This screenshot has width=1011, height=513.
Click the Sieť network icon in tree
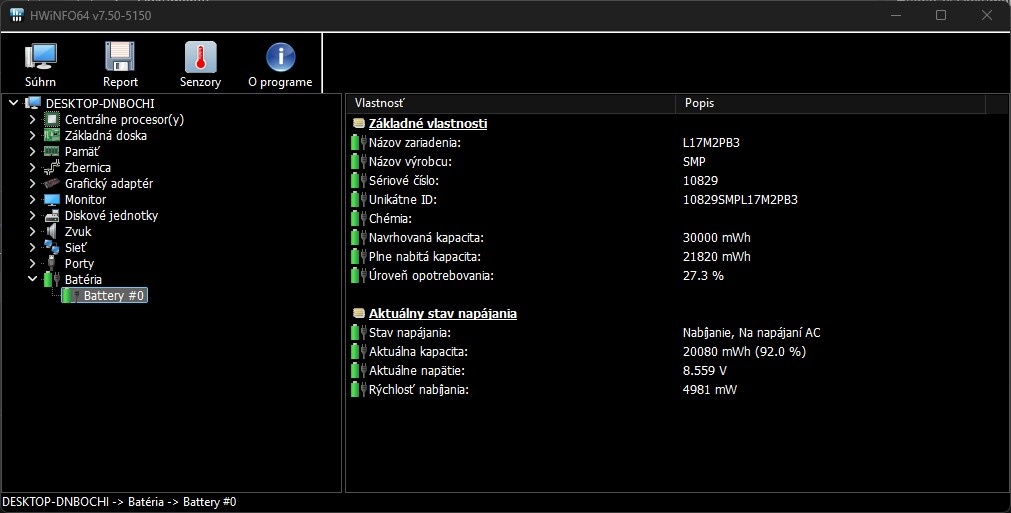52,247
